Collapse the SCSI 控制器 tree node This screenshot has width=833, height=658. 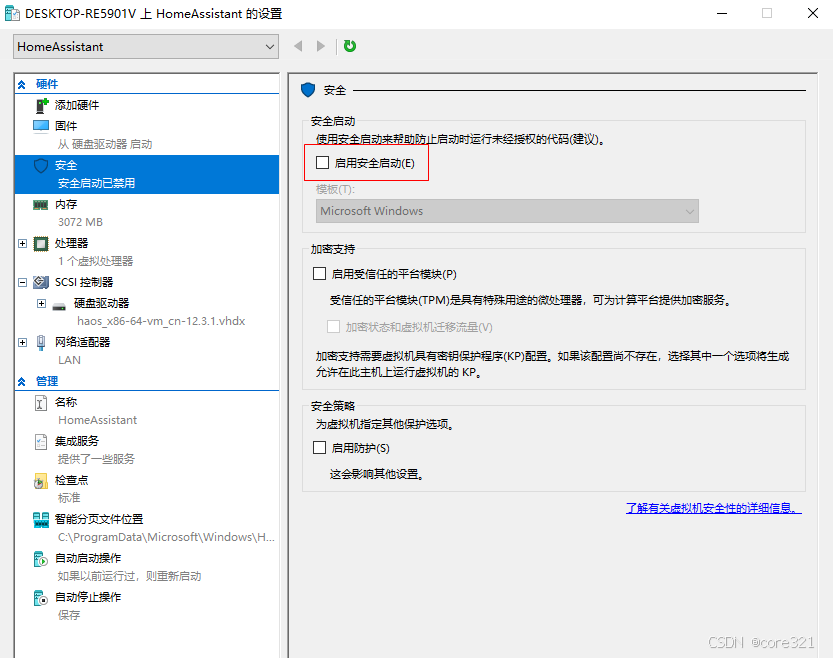22,283
